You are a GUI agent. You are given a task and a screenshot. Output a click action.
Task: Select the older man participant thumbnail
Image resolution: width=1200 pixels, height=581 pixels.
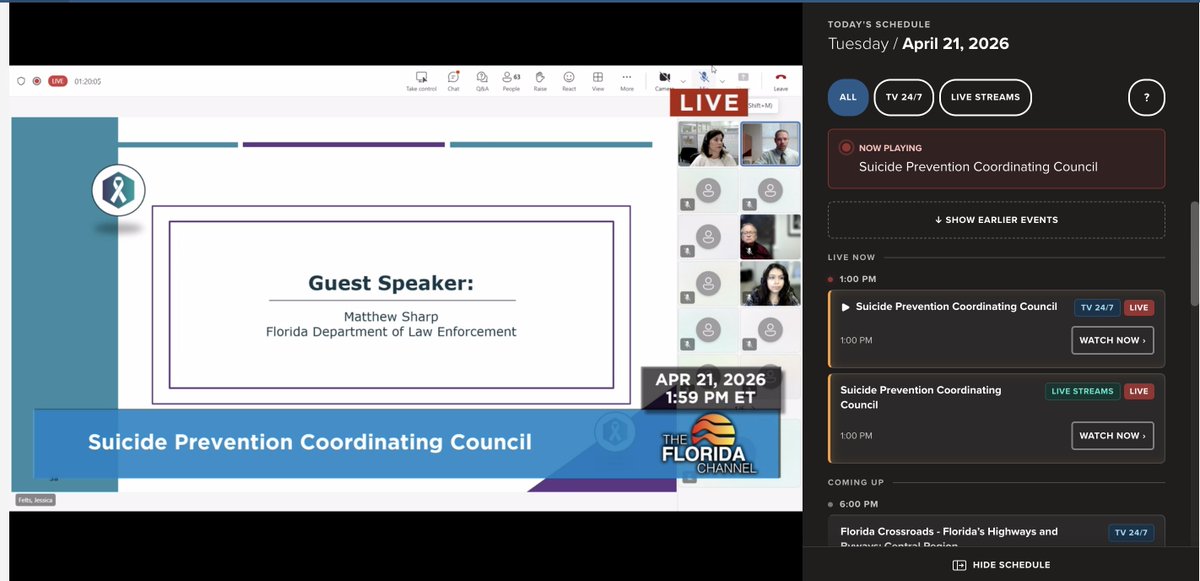pyautogui.click(x=770, y=237)
